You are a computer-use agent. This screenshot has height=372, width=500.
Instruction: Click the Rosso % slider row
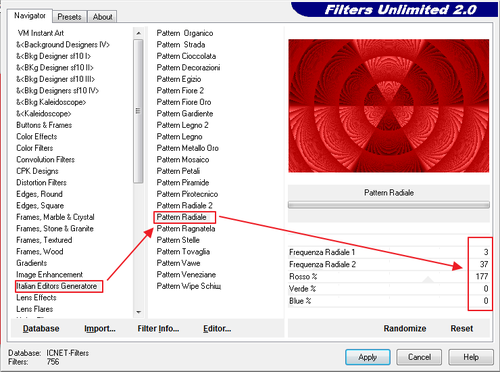389,277
